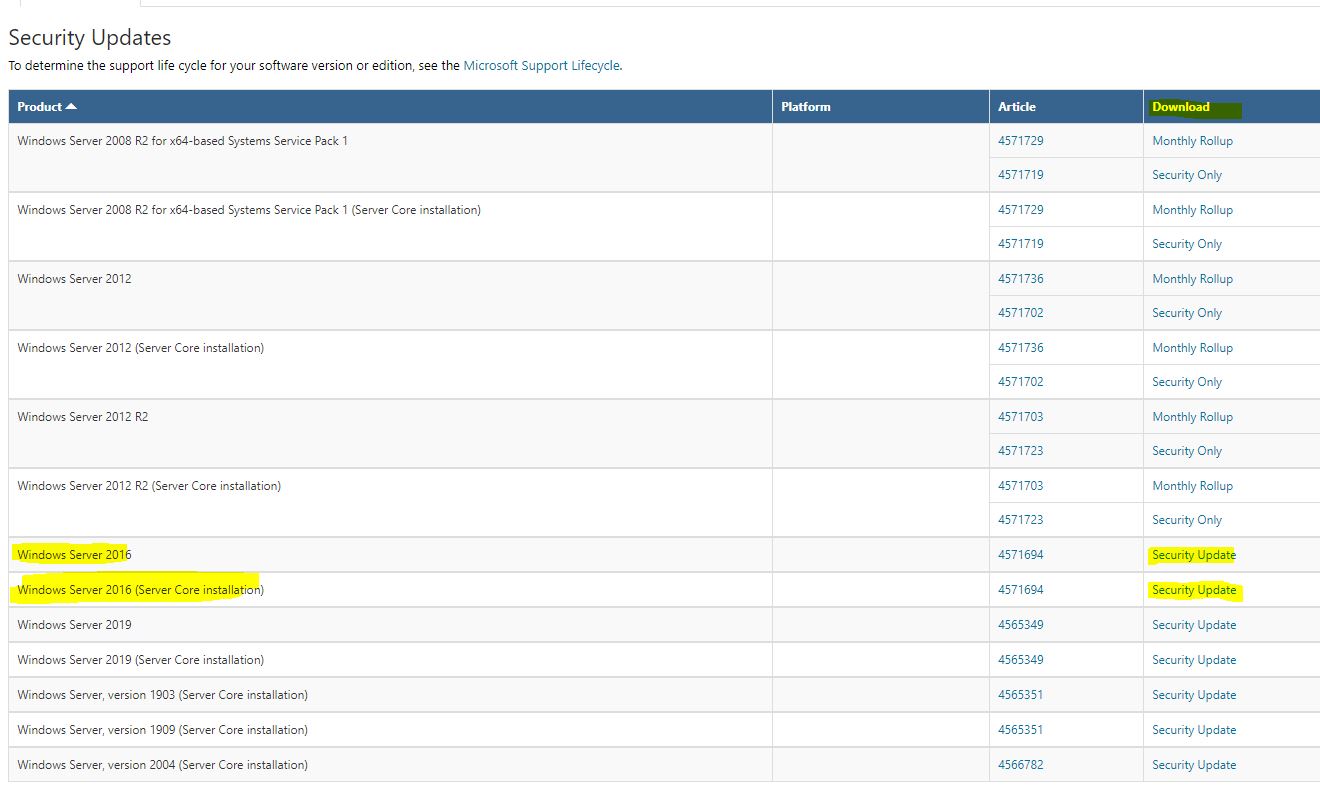Select 'Windows Server, version 1909' product text

pos(162,730)
